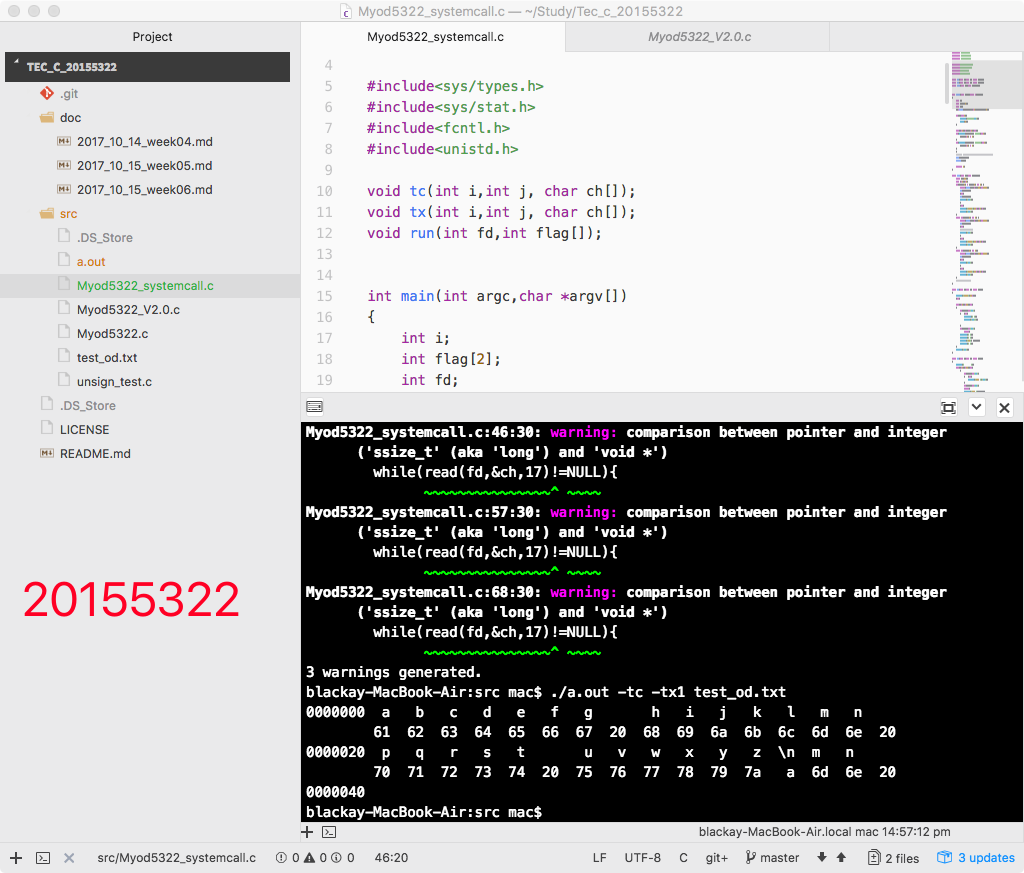Screen dimensions: 1024x873
Task: Select a.out in the src folder
Action: [91, 262]
